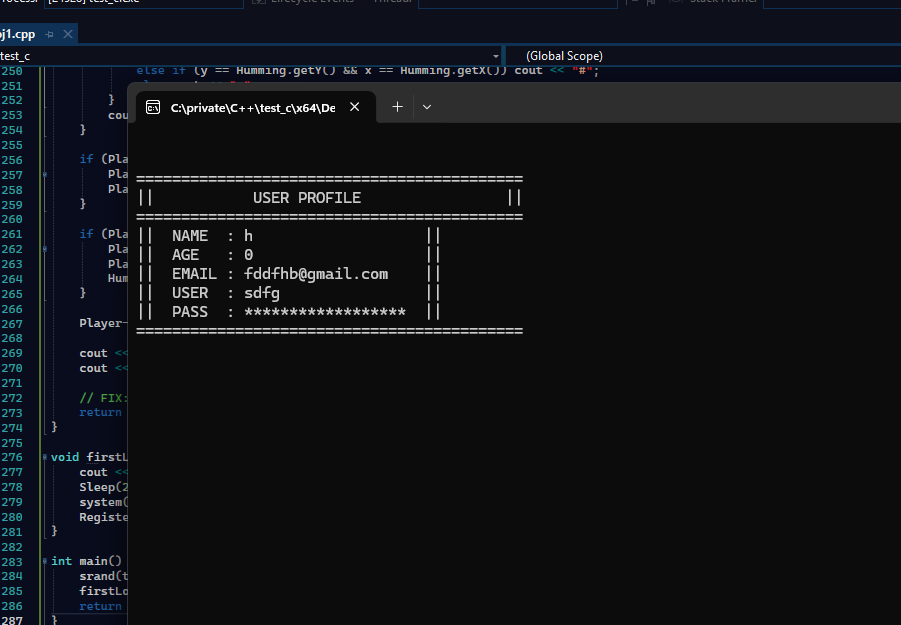
Task: Click the cout statement on line 269
Action: pyautogui.click(x=103, y=353)
